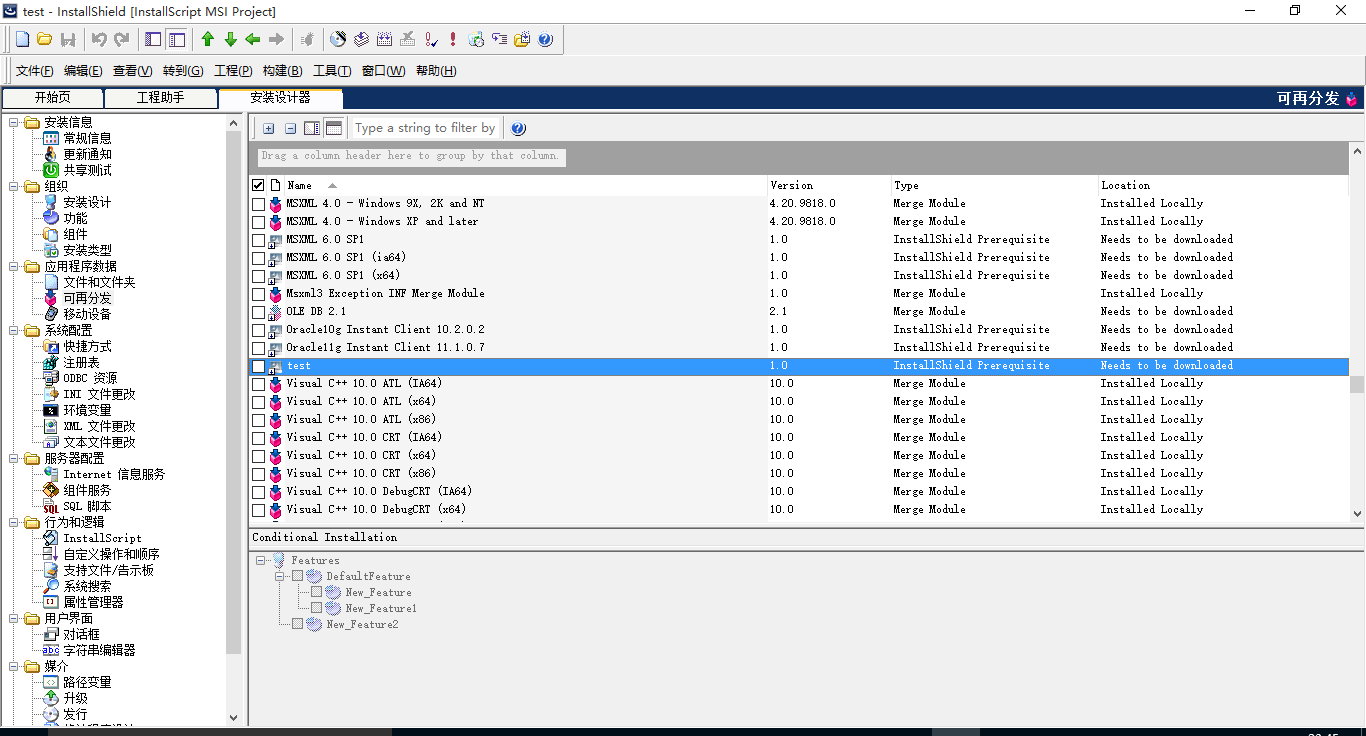This screenshot has width=1366, height=736.
Task: Open 对话框 under 用户界面
Action: click(81, 634)
